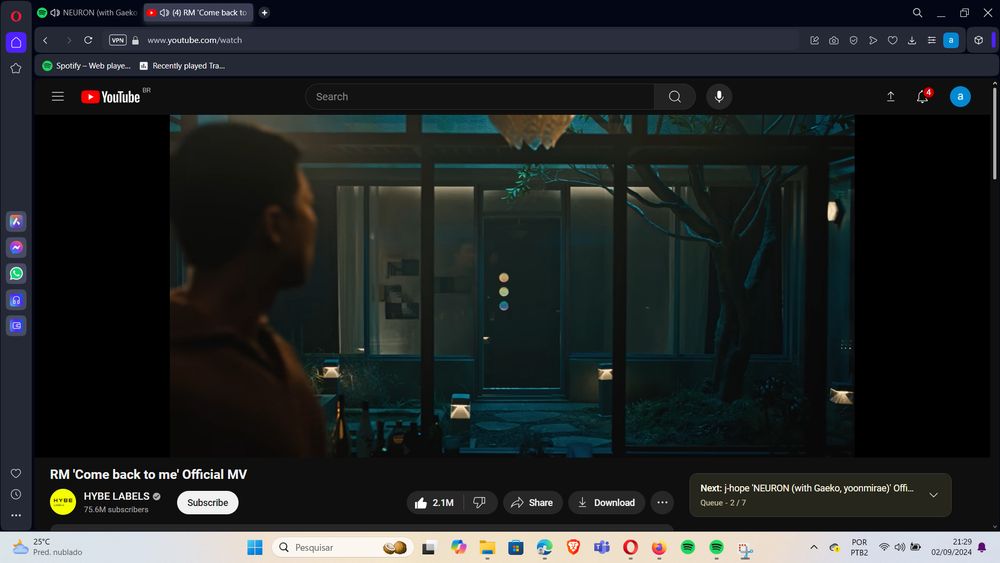
Task: Click the video player to pause
Action: [512, 286]
